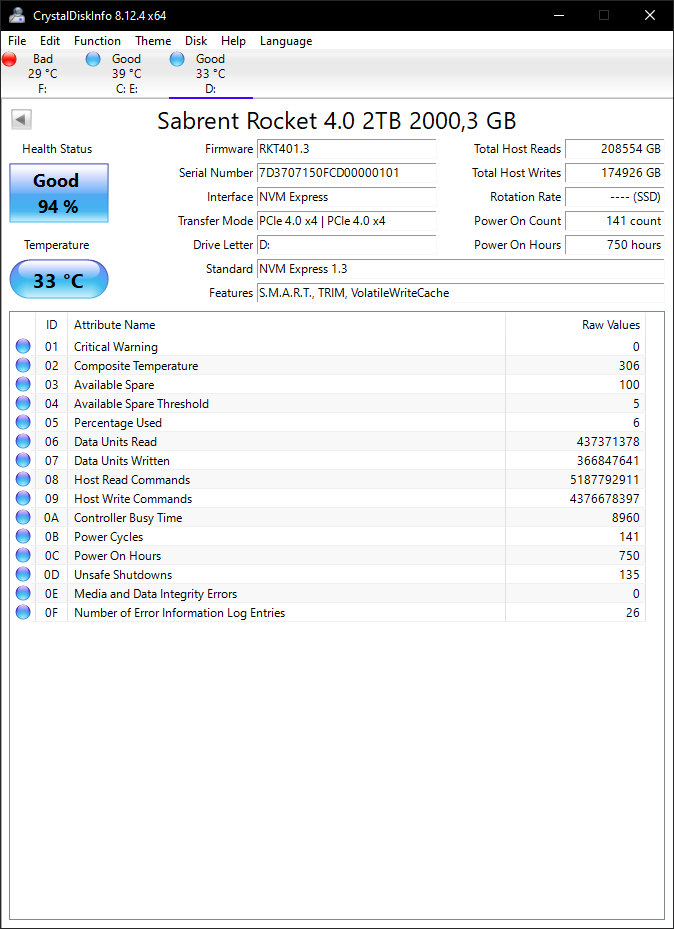Click the 33 °C temperature button
Image resolution: width=674 pixels, height=929 pixels.
tap(59, 280)
